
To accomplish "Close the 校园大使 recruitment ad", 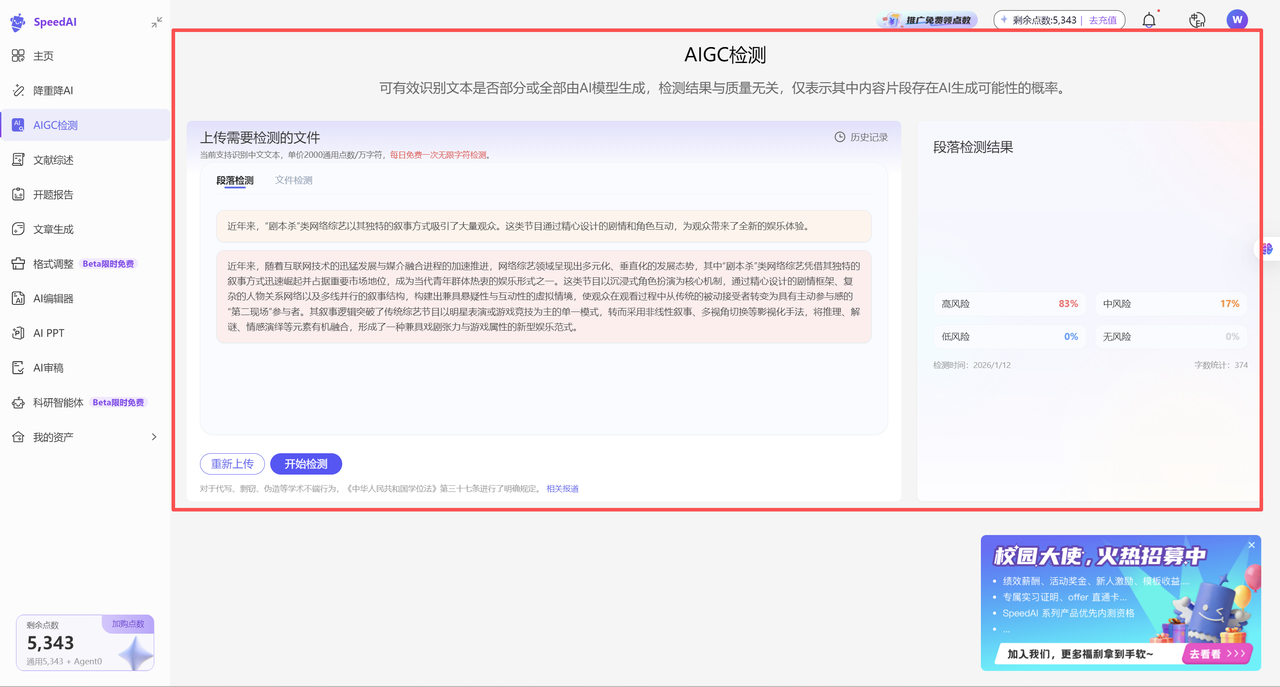I will 1251,545.
